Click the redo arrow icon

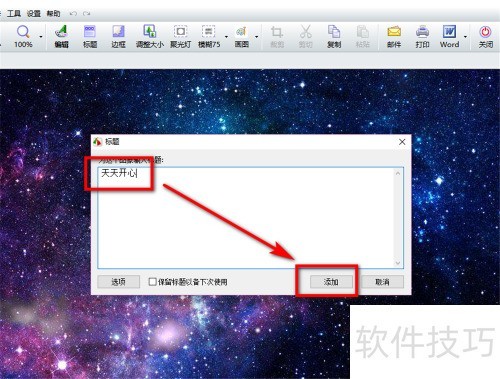click(x=87, y=14)
